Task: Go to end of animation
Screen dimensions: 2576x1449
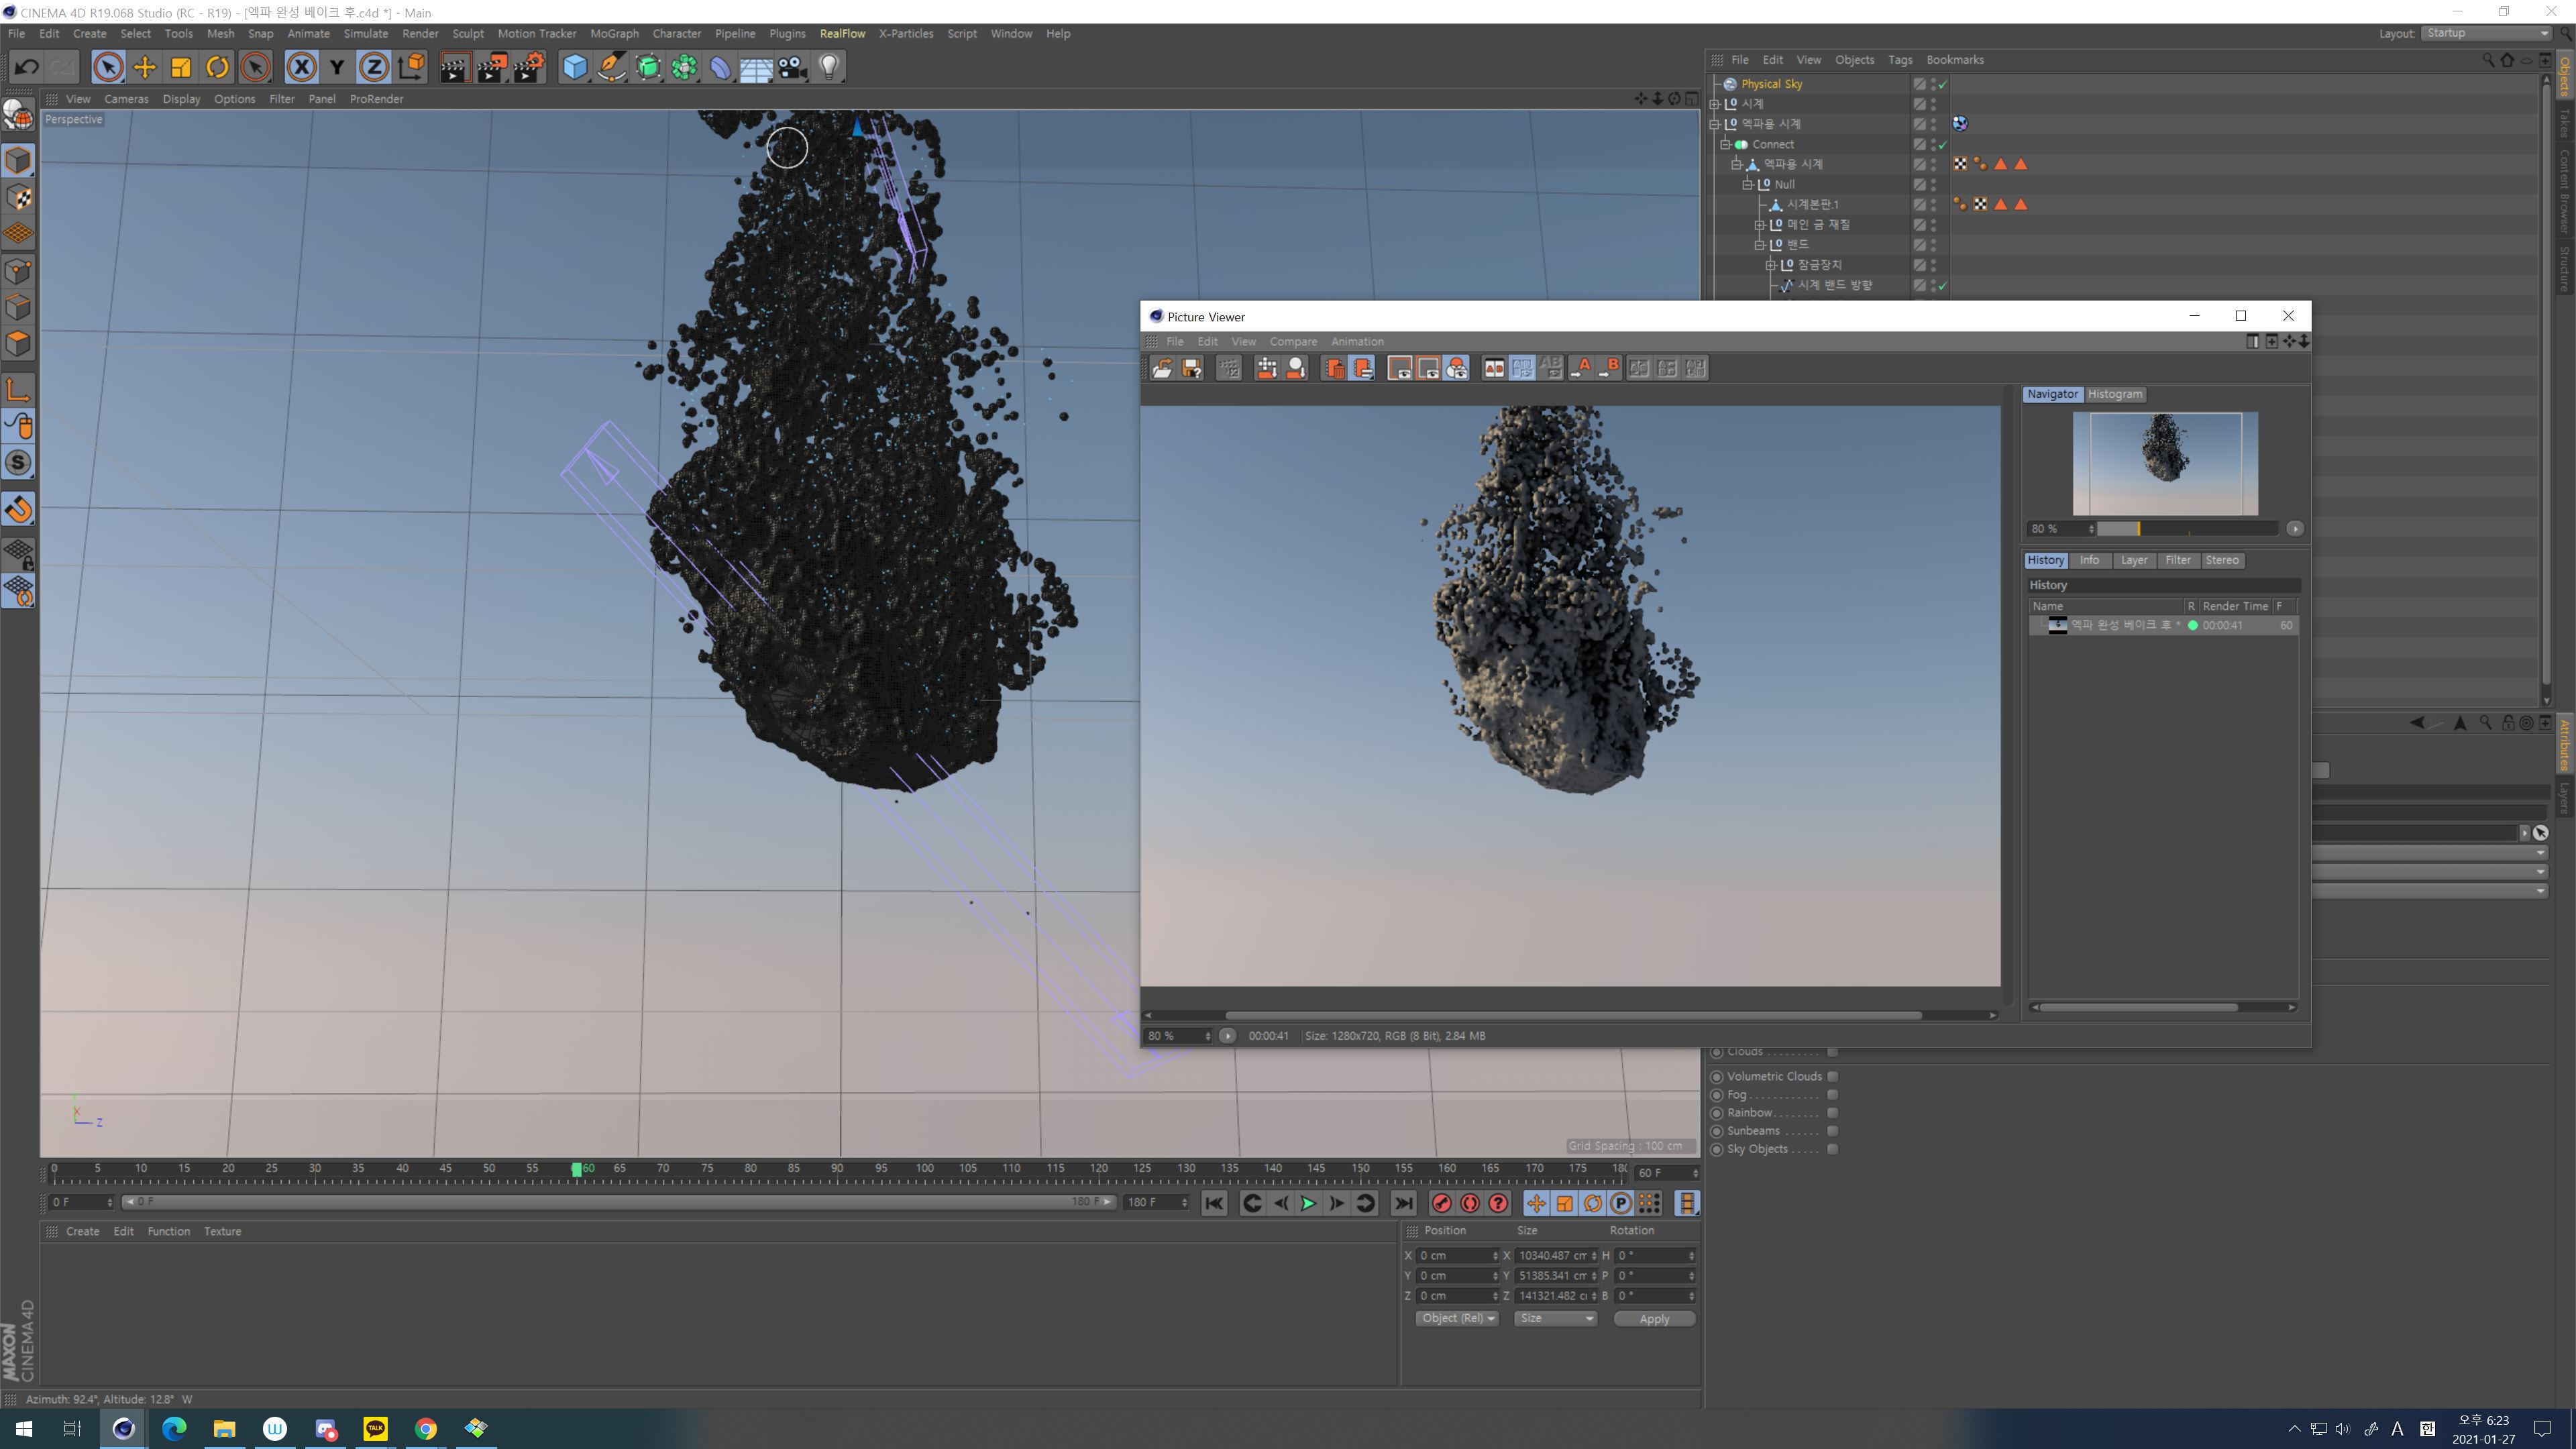Action: tap(1404, 1204)
